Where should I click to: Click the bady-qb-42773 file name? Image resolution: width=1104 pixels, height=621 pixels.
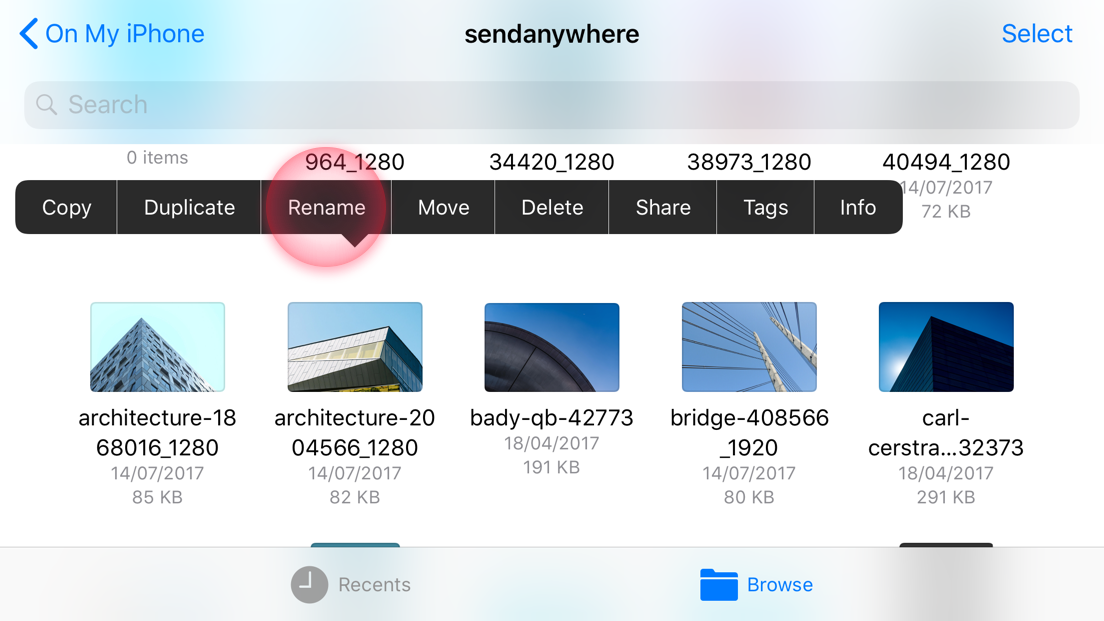552,418
